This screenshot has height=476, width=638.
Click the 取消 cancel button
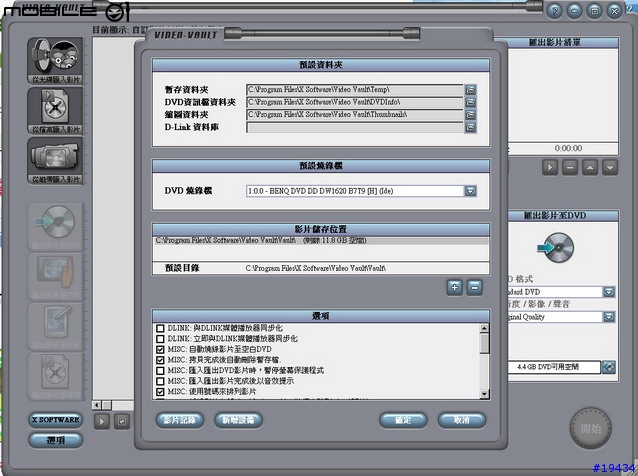pos(462,420)
